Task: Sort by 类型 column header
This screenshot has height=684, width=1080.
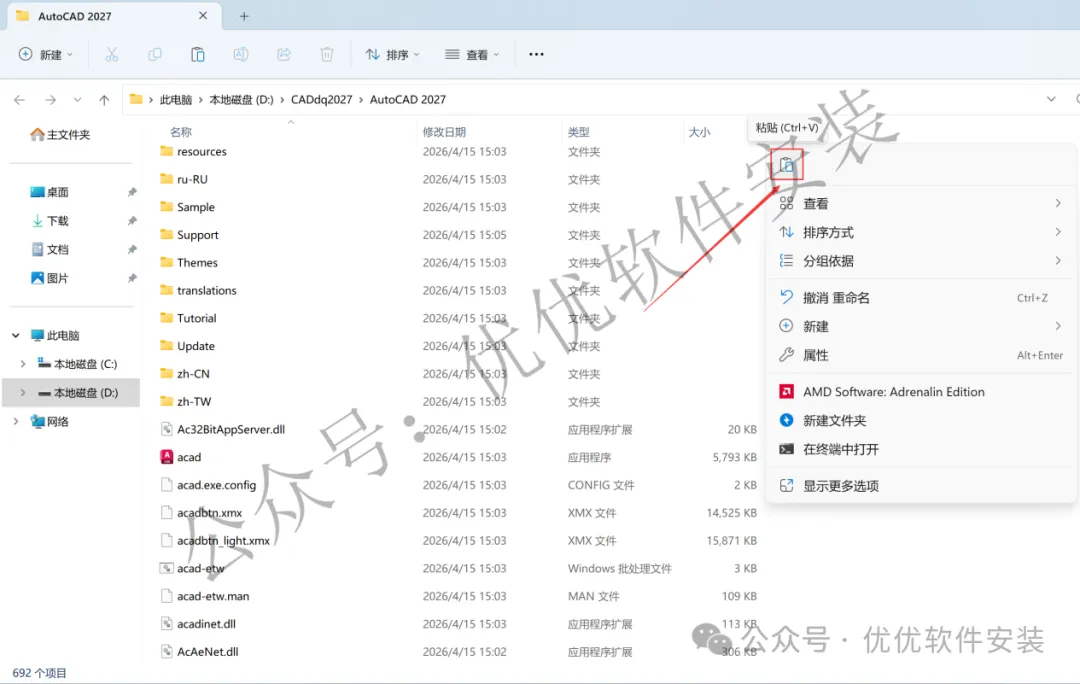Action: (579, 132)
